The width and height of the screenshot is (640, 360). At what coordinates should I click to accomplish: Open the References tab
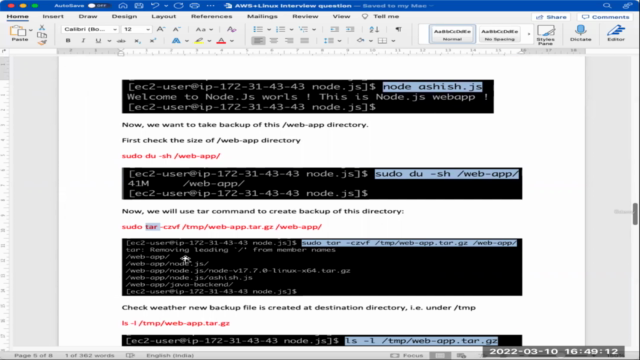[x=211, y=16]
